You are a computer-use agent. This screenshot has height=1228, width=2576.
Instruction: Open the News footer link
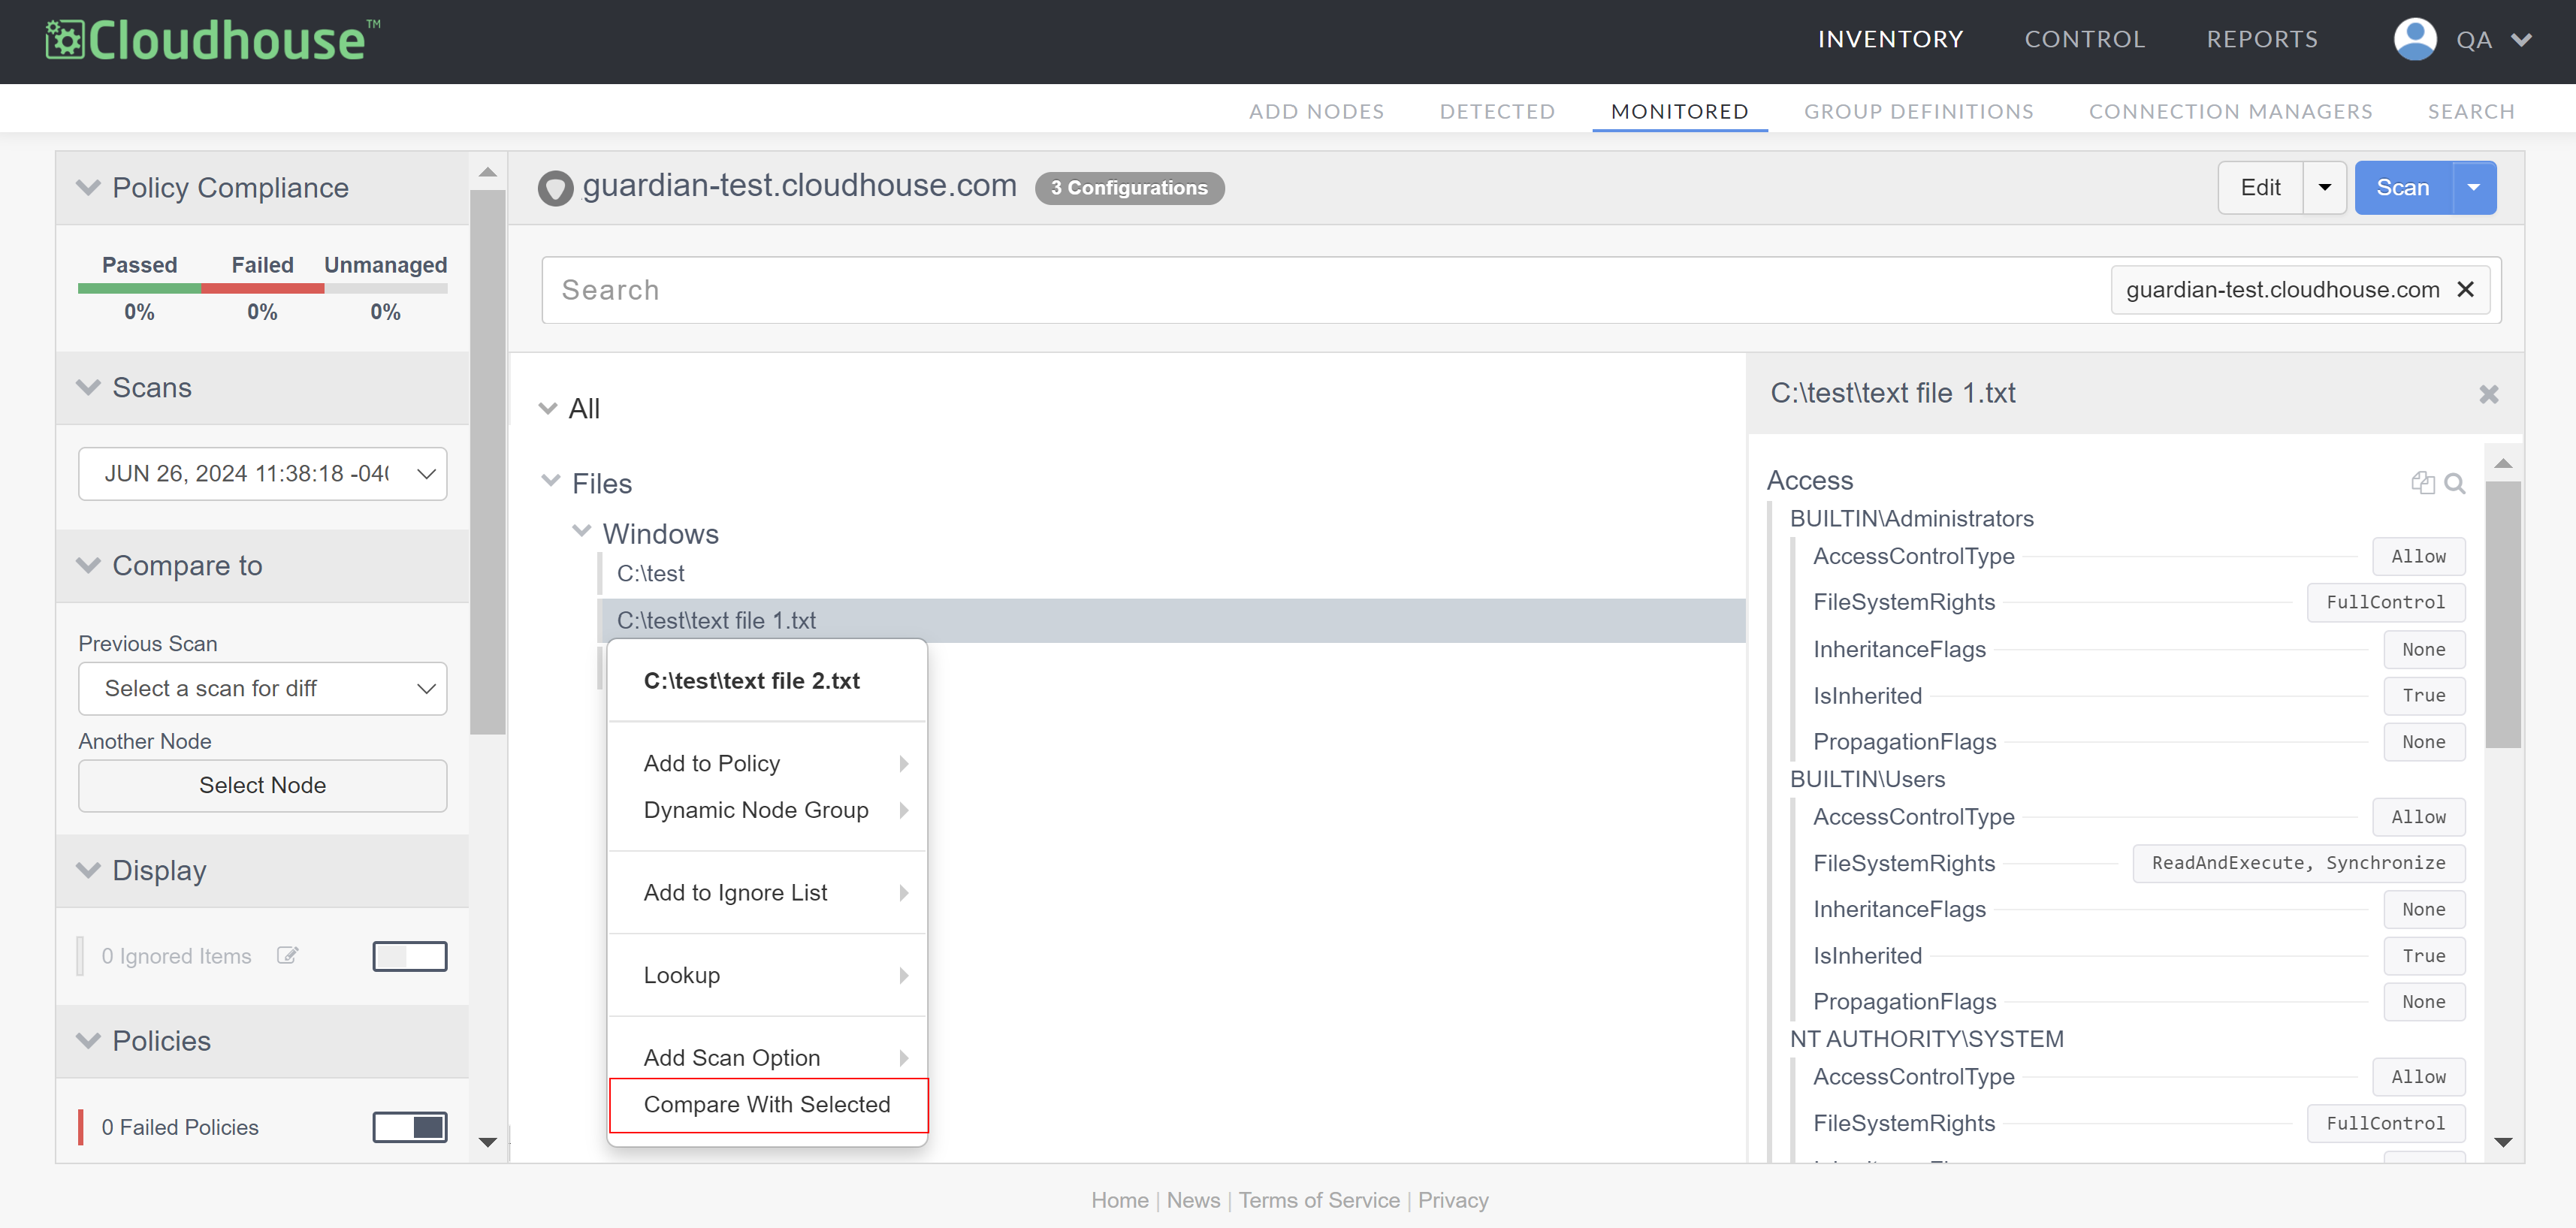coord(1193,1200)
